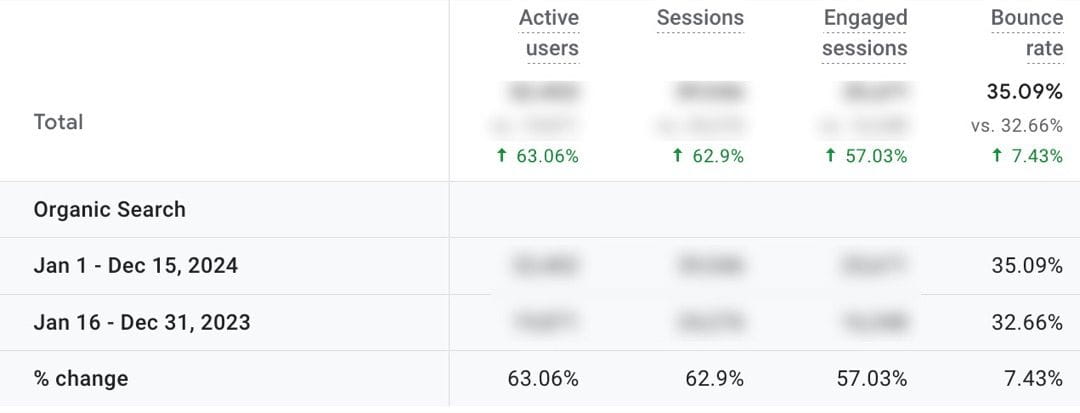Click the green up arrow beside 57.03% total
The image size is (1080, 413).
coord(831,156)
